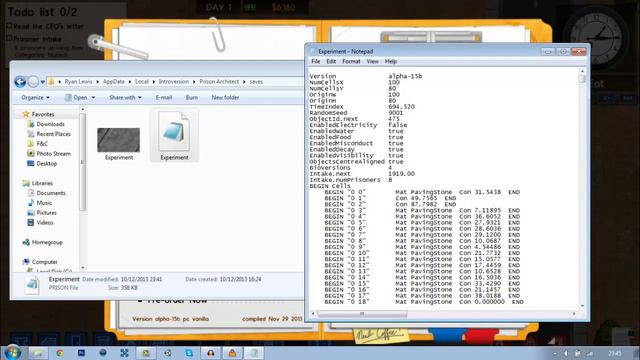Open the Organize dropdown menu
The width and height of the screenshot is (640, 360).
pos(35,98)
